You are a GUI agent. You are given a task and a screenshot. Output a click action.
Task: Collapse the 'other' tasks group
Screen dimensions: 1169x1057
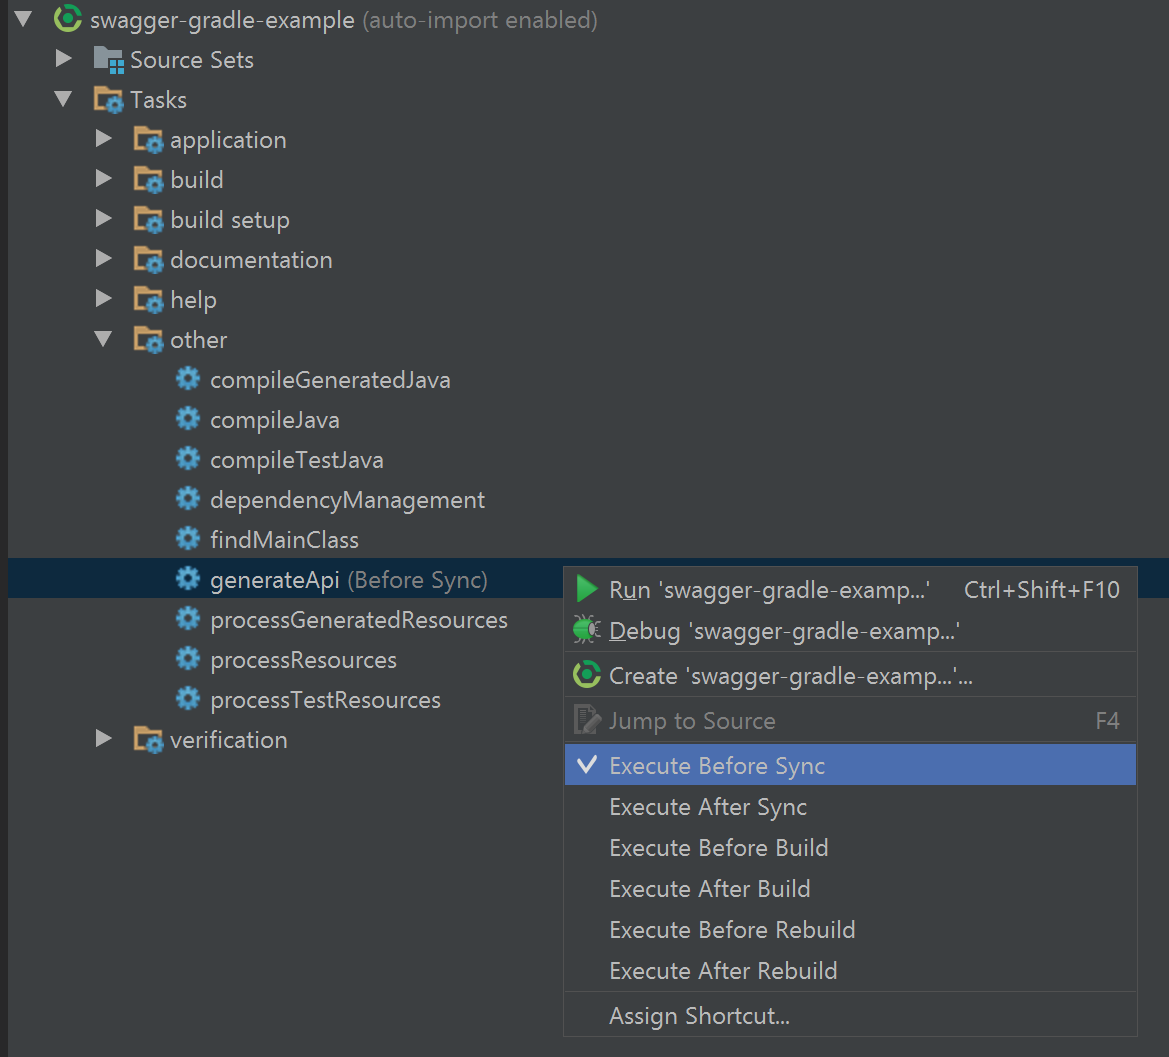click(103, 340)
